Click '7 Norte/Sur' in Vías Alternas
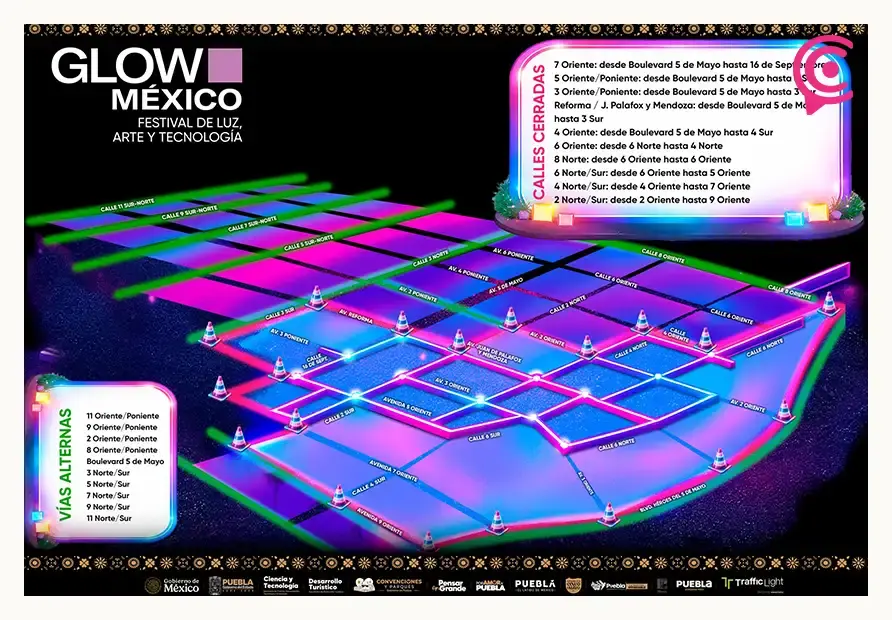 108,496
